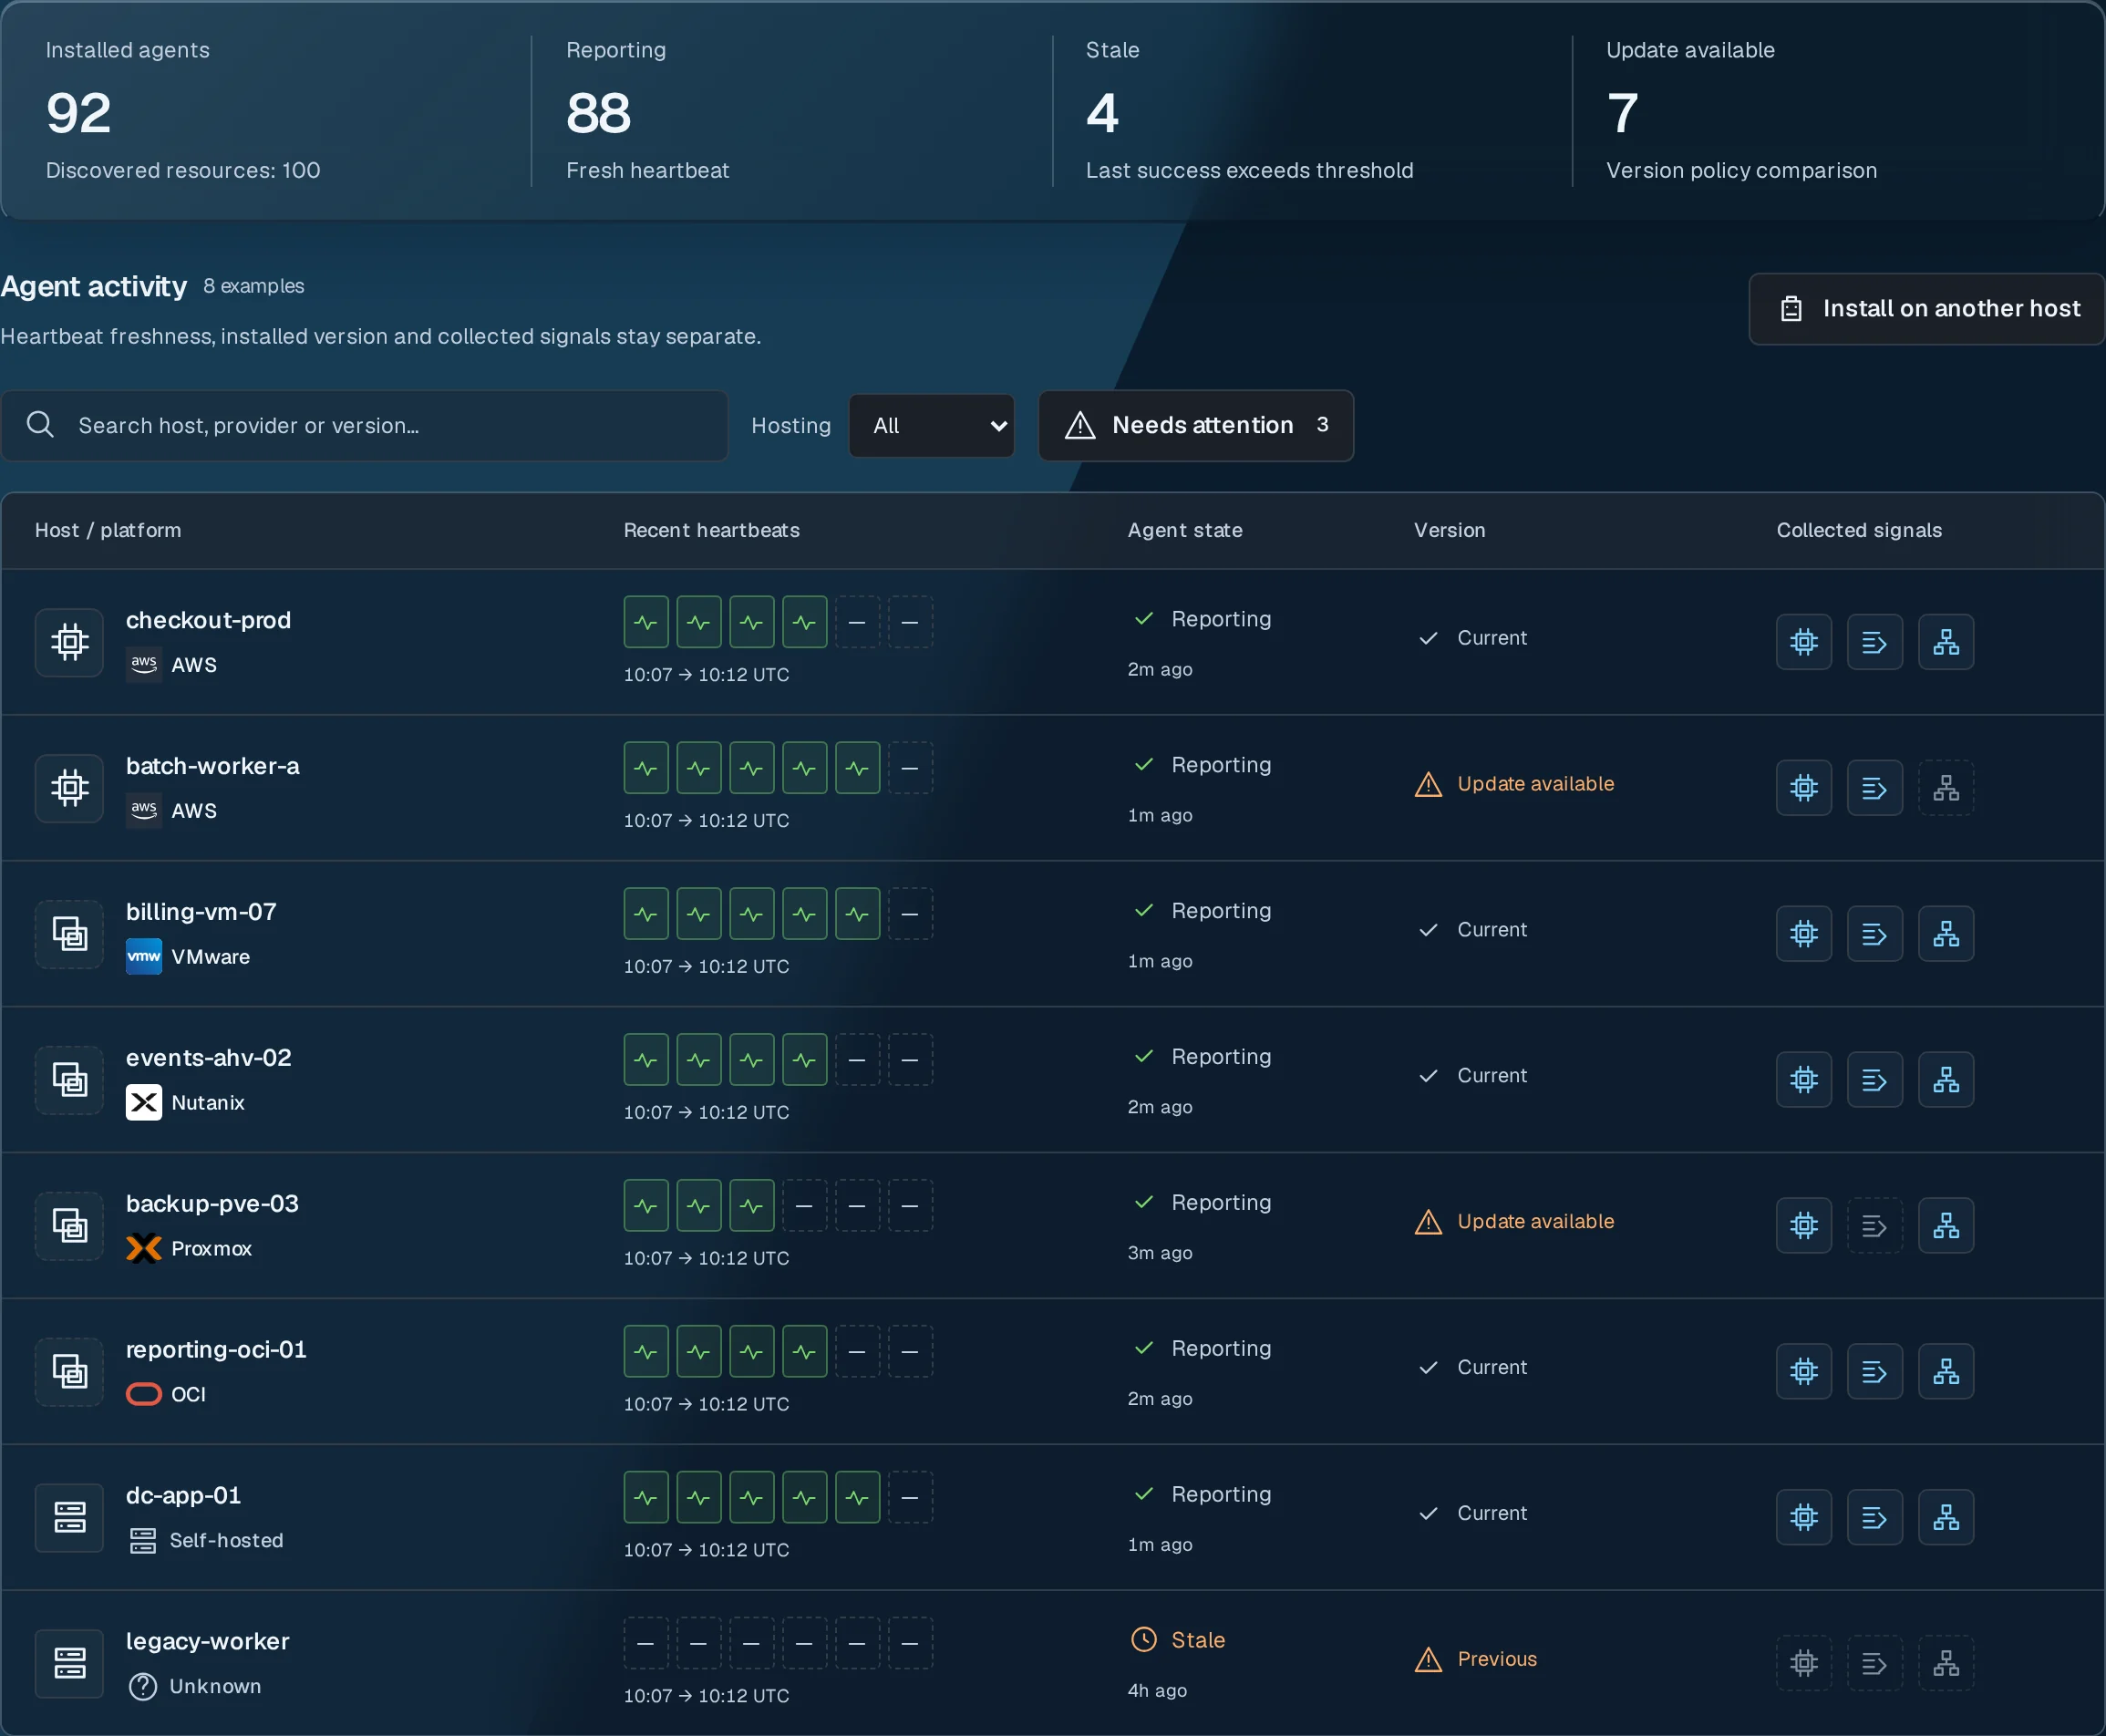Click the network topology signal icon for checkout-prod
The width and height of the screenshot is (2106, 1736).
tap(1945, 642)
